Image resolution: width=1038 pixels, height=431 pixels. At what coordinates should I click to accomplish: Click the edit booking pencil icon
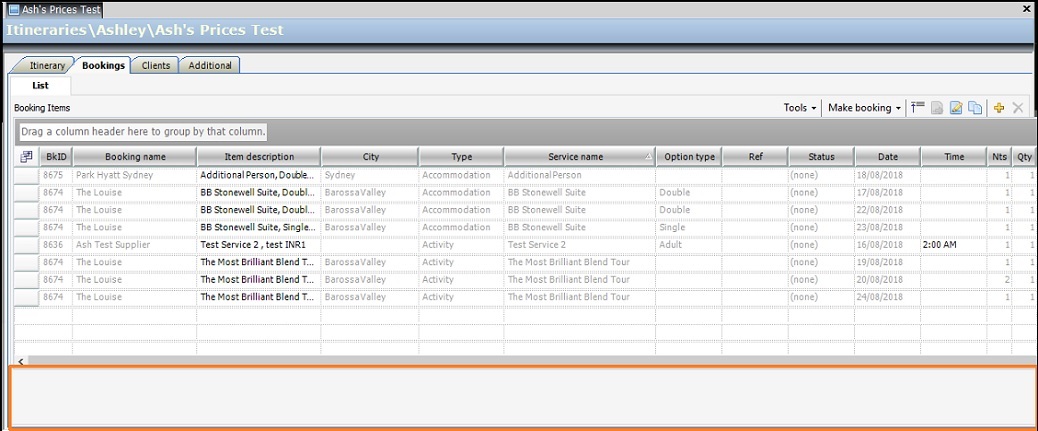point(956,108)
